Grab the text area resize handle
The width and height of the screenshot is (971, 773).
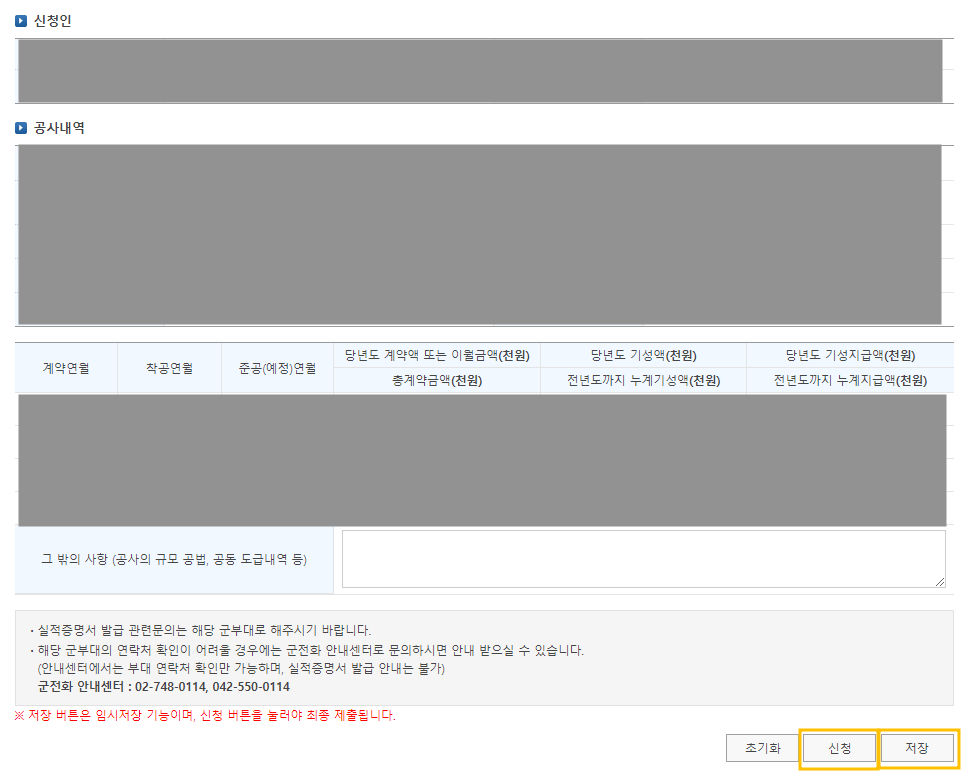click(x=940, y=582)
